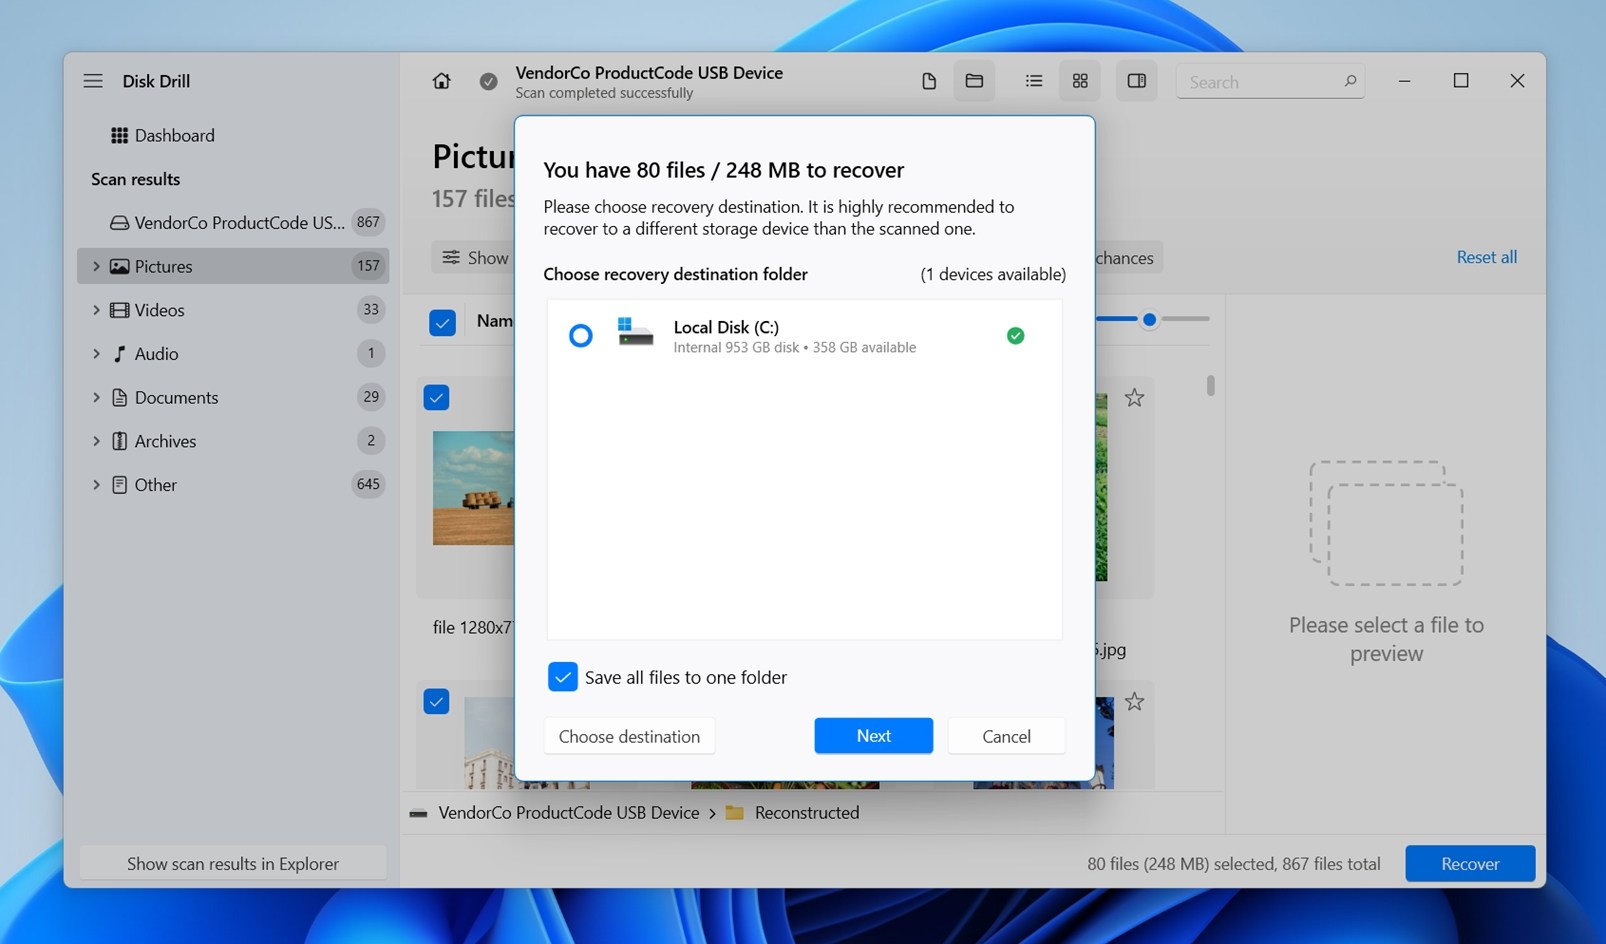1606x944 pixels.
Task: Click the Other files icon
Action: tap(119, 485)
